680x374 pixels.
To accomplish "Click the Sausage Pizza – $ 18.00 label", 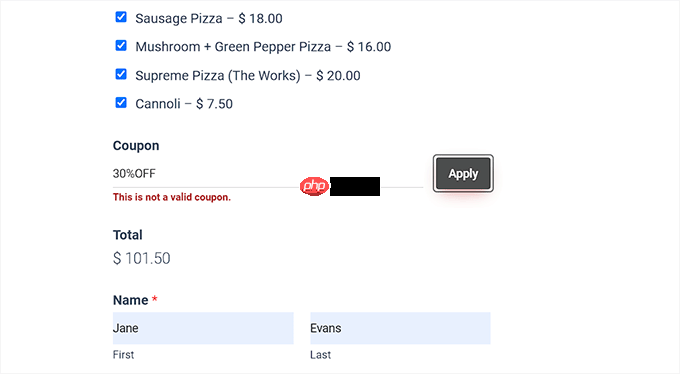I will pyautogui.click(x=209, y=19).
